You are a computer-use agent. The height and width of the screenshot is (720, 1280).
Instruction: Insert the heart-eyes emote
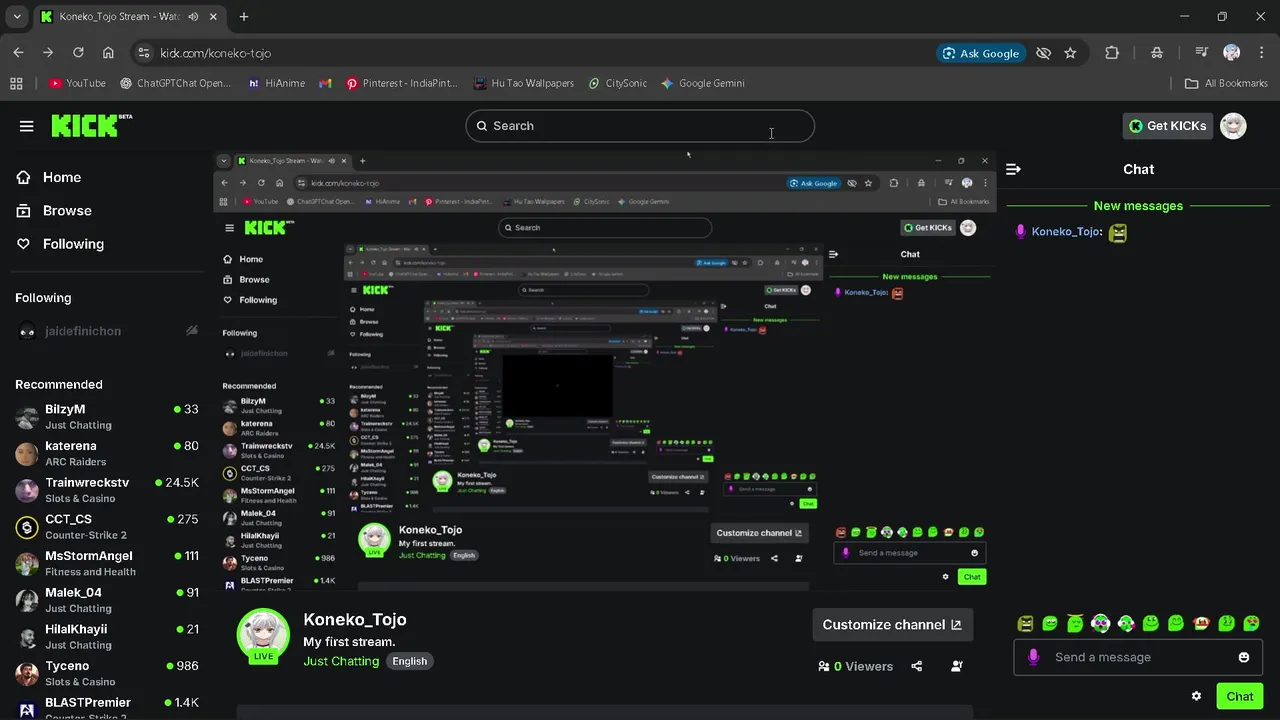[x=1251, y=623]
